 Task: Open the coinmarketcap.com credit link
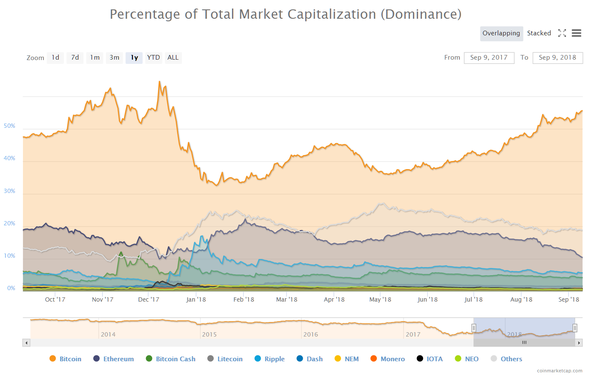[559, 371]
